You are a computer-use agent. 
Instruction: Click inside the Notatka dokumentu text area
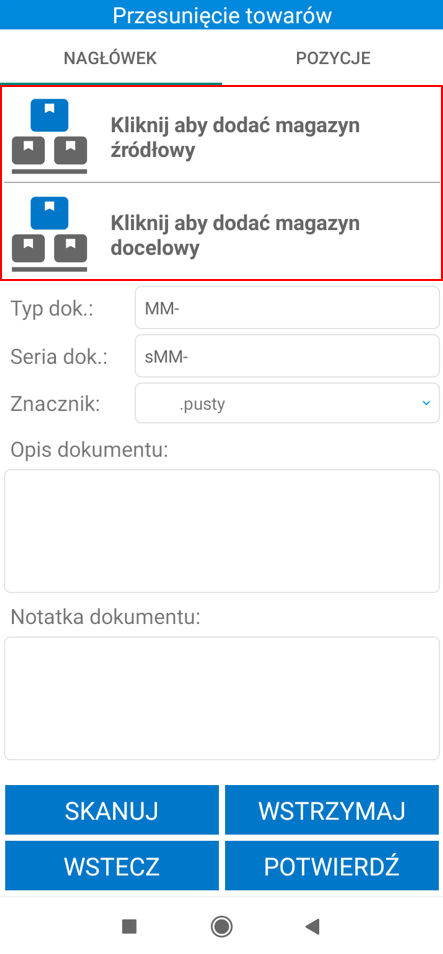(x=222, y=698)
